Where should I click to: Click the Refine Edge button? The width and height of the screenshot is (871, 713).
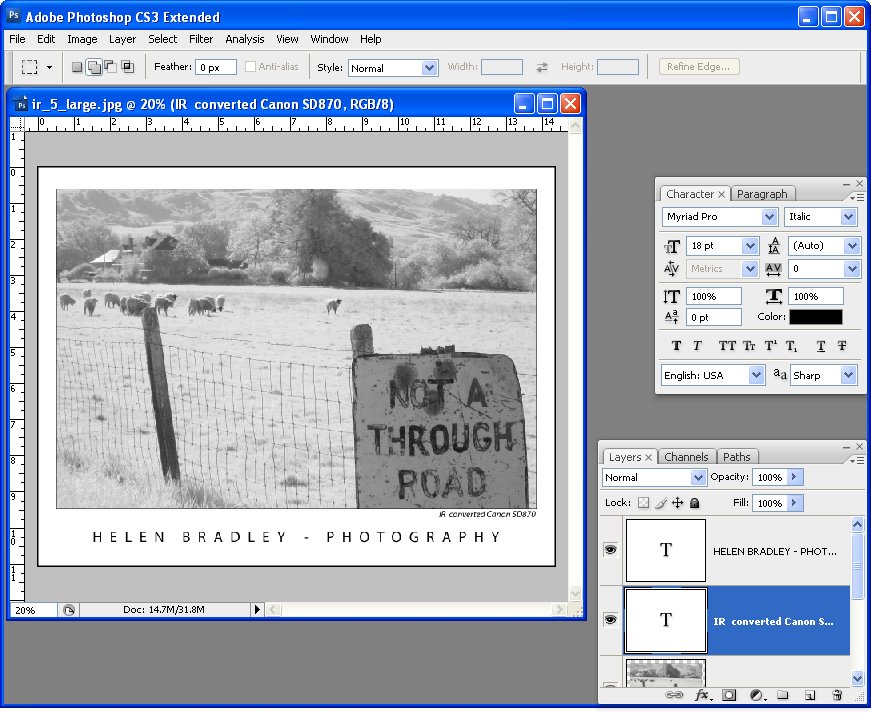click(x=698, y=67)
